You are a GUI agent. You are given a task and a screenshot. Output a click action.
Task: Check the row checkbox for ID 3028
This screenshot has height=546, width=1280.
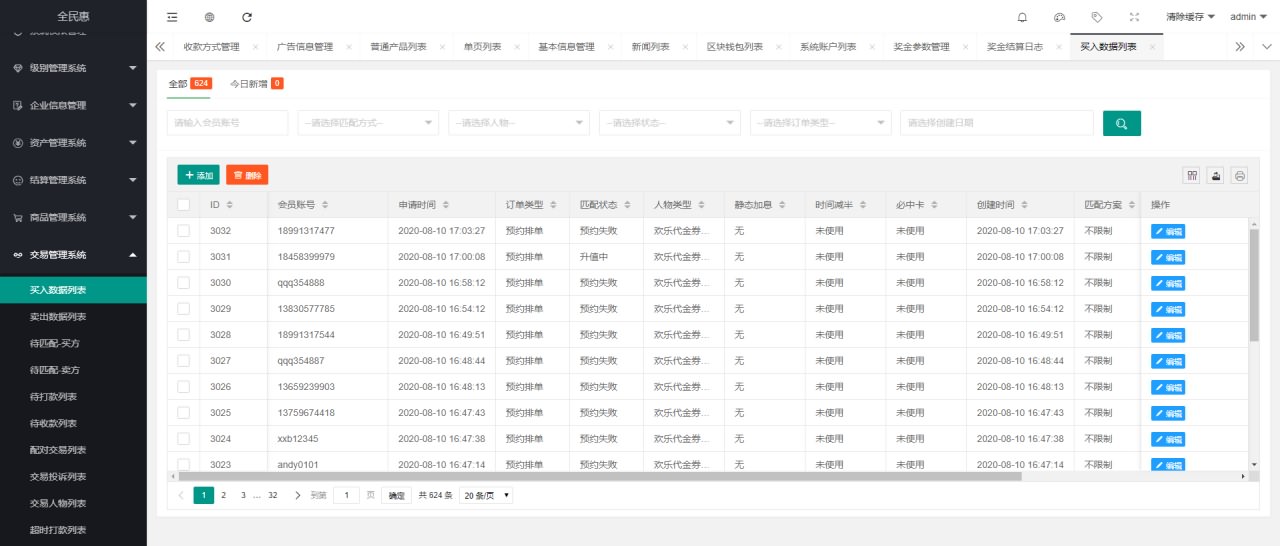pyautogui.click(x=183, y=335)
